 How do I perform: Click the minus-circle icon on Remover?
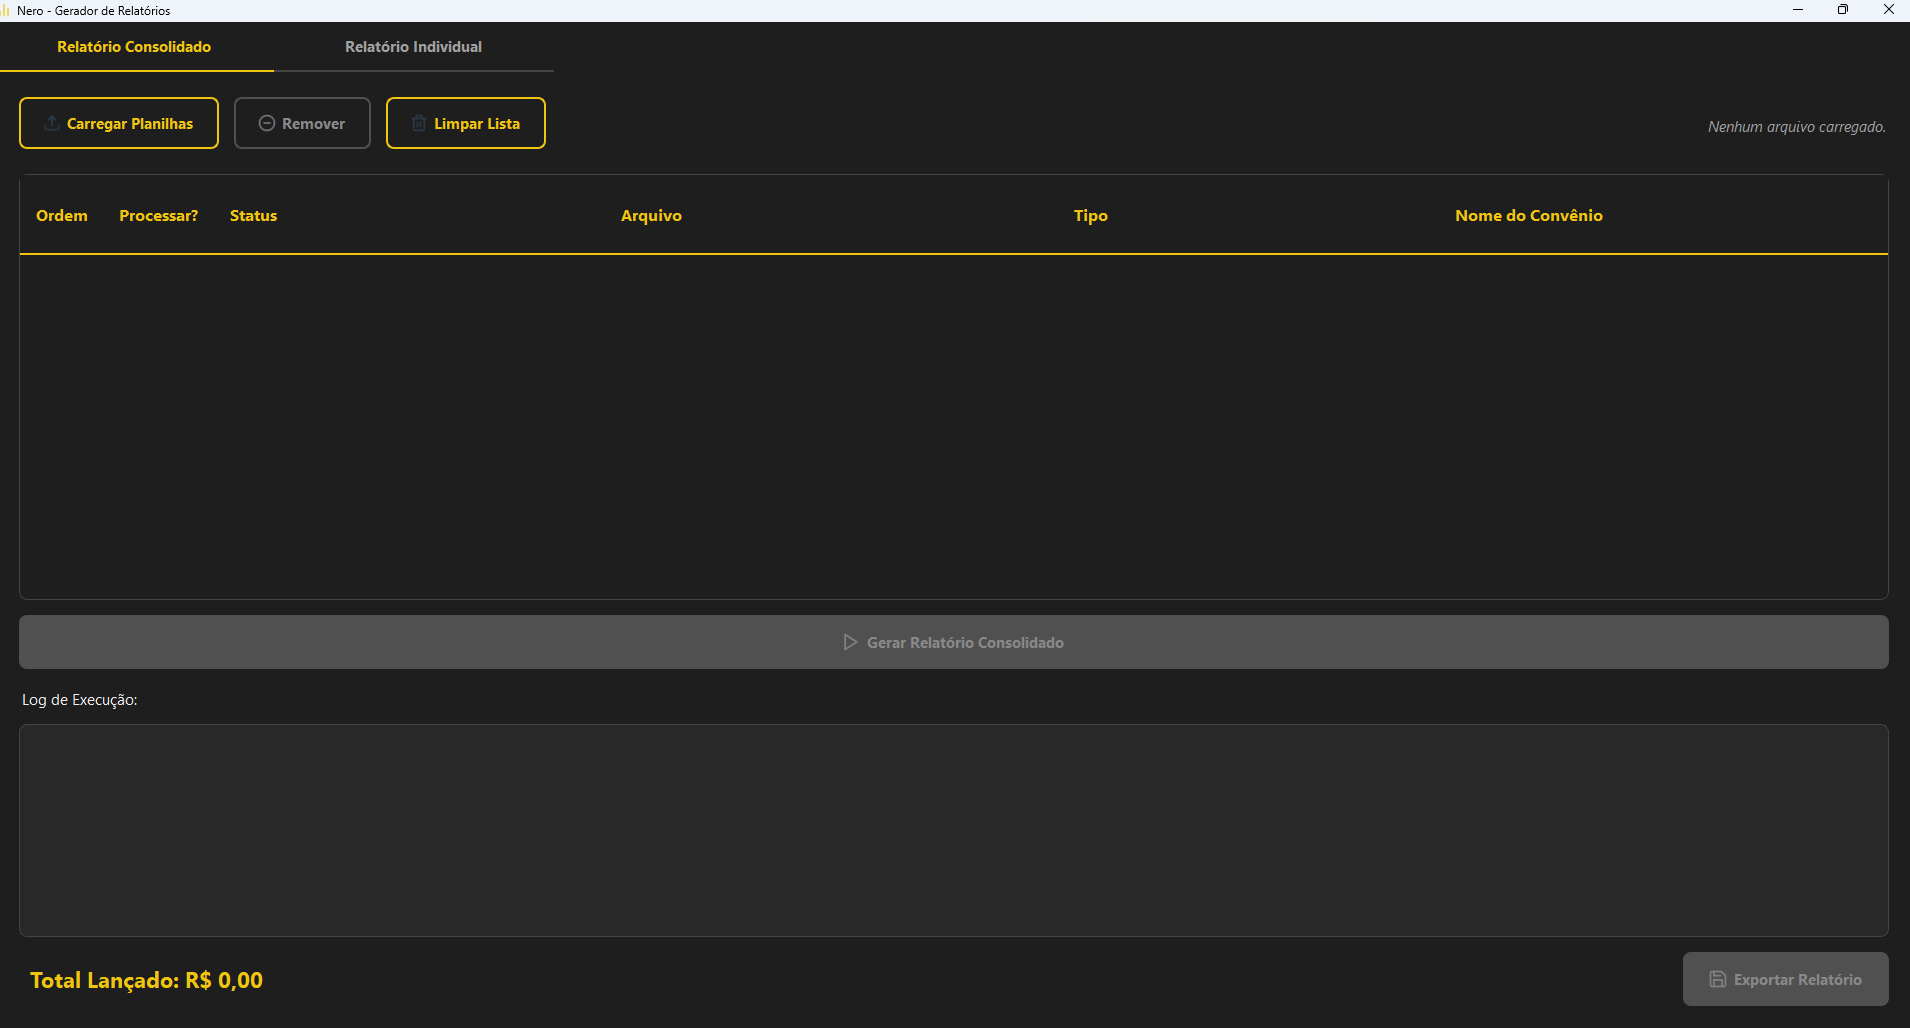coord(267,123)
